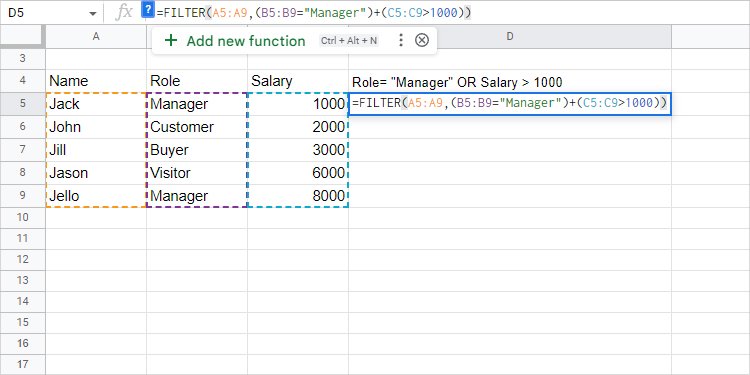Select the salary cell showing 8000
This screenshot has height=375, width=750.
[x=298, y=196]
